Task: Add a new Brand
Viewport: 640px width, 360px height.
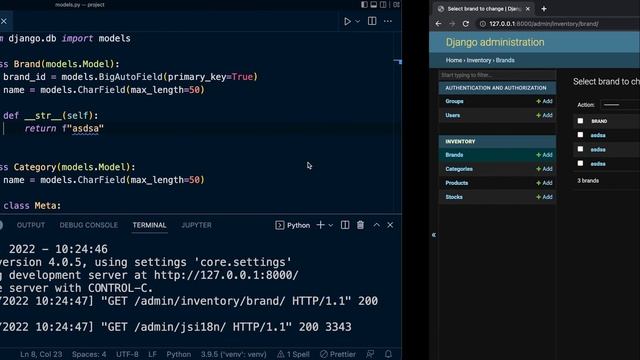Action: 544,155
